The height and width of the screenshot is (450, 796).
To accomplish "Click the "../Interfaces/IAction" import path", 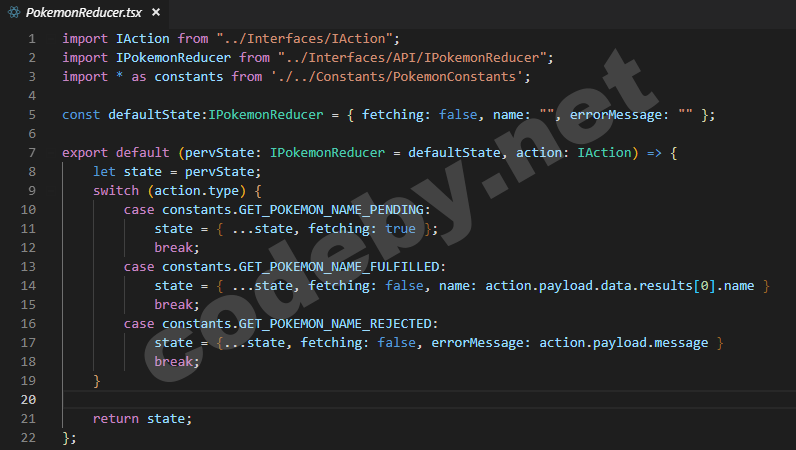I will coord(305,39).
